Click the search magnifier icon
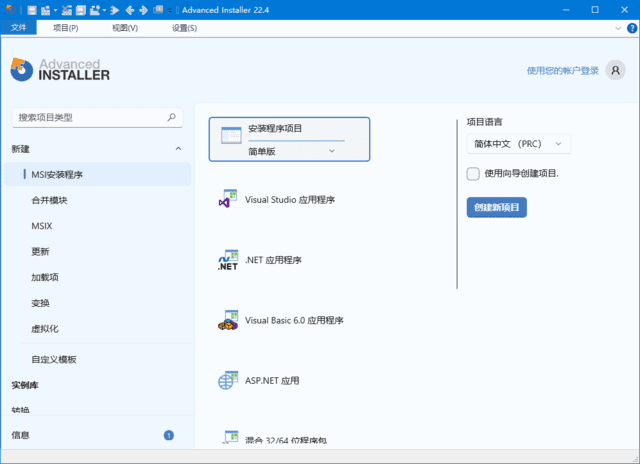Image resolution: width=640 pixels, height=464 pixels. click(x=172, y=117)
